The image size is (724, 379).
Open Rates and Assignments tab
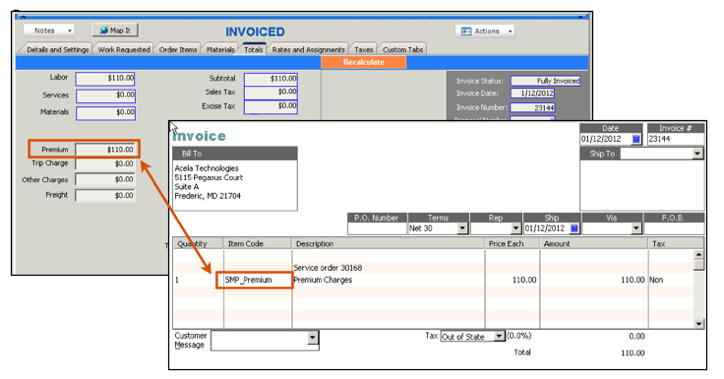(x=308, y=49)
